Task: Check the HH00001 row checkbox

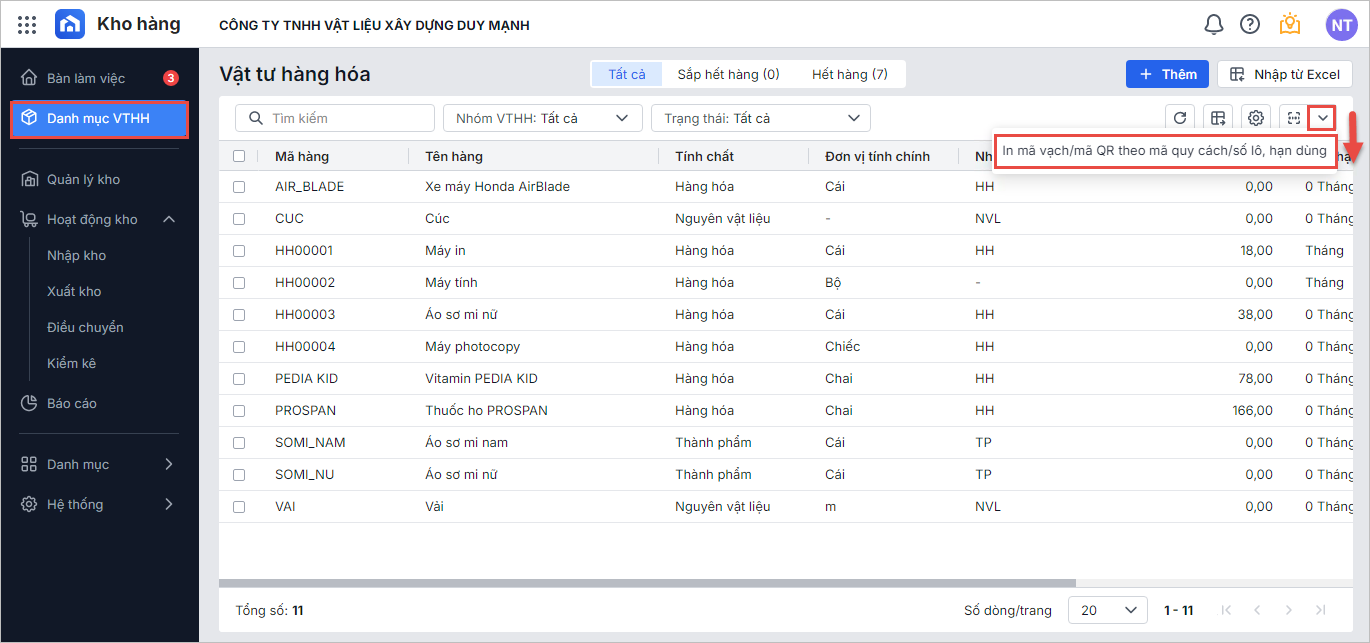Action: pos(239,251)
